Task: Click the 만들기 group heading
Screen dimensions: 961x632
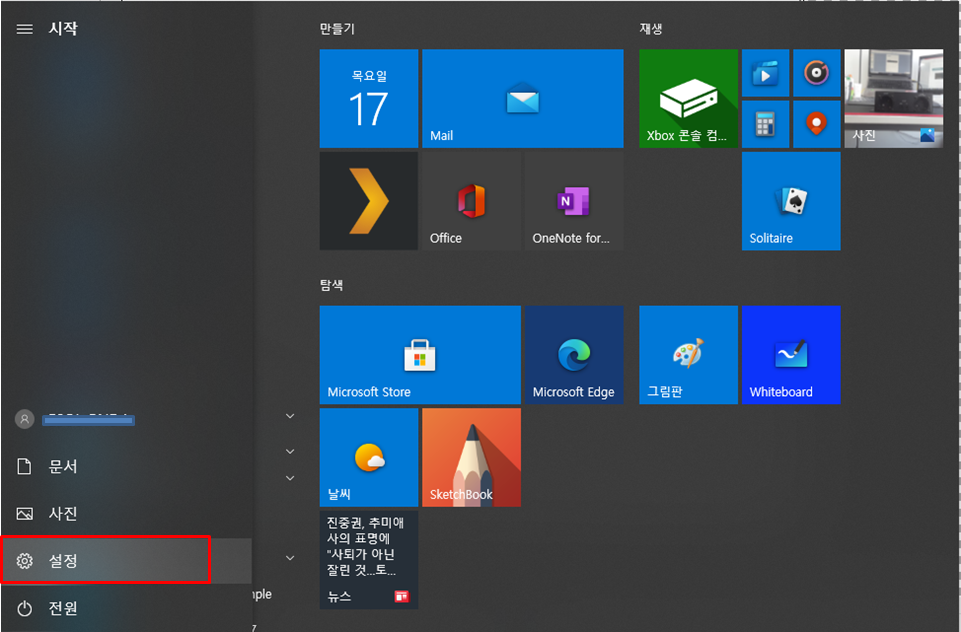Action: [x=337, y=29]
